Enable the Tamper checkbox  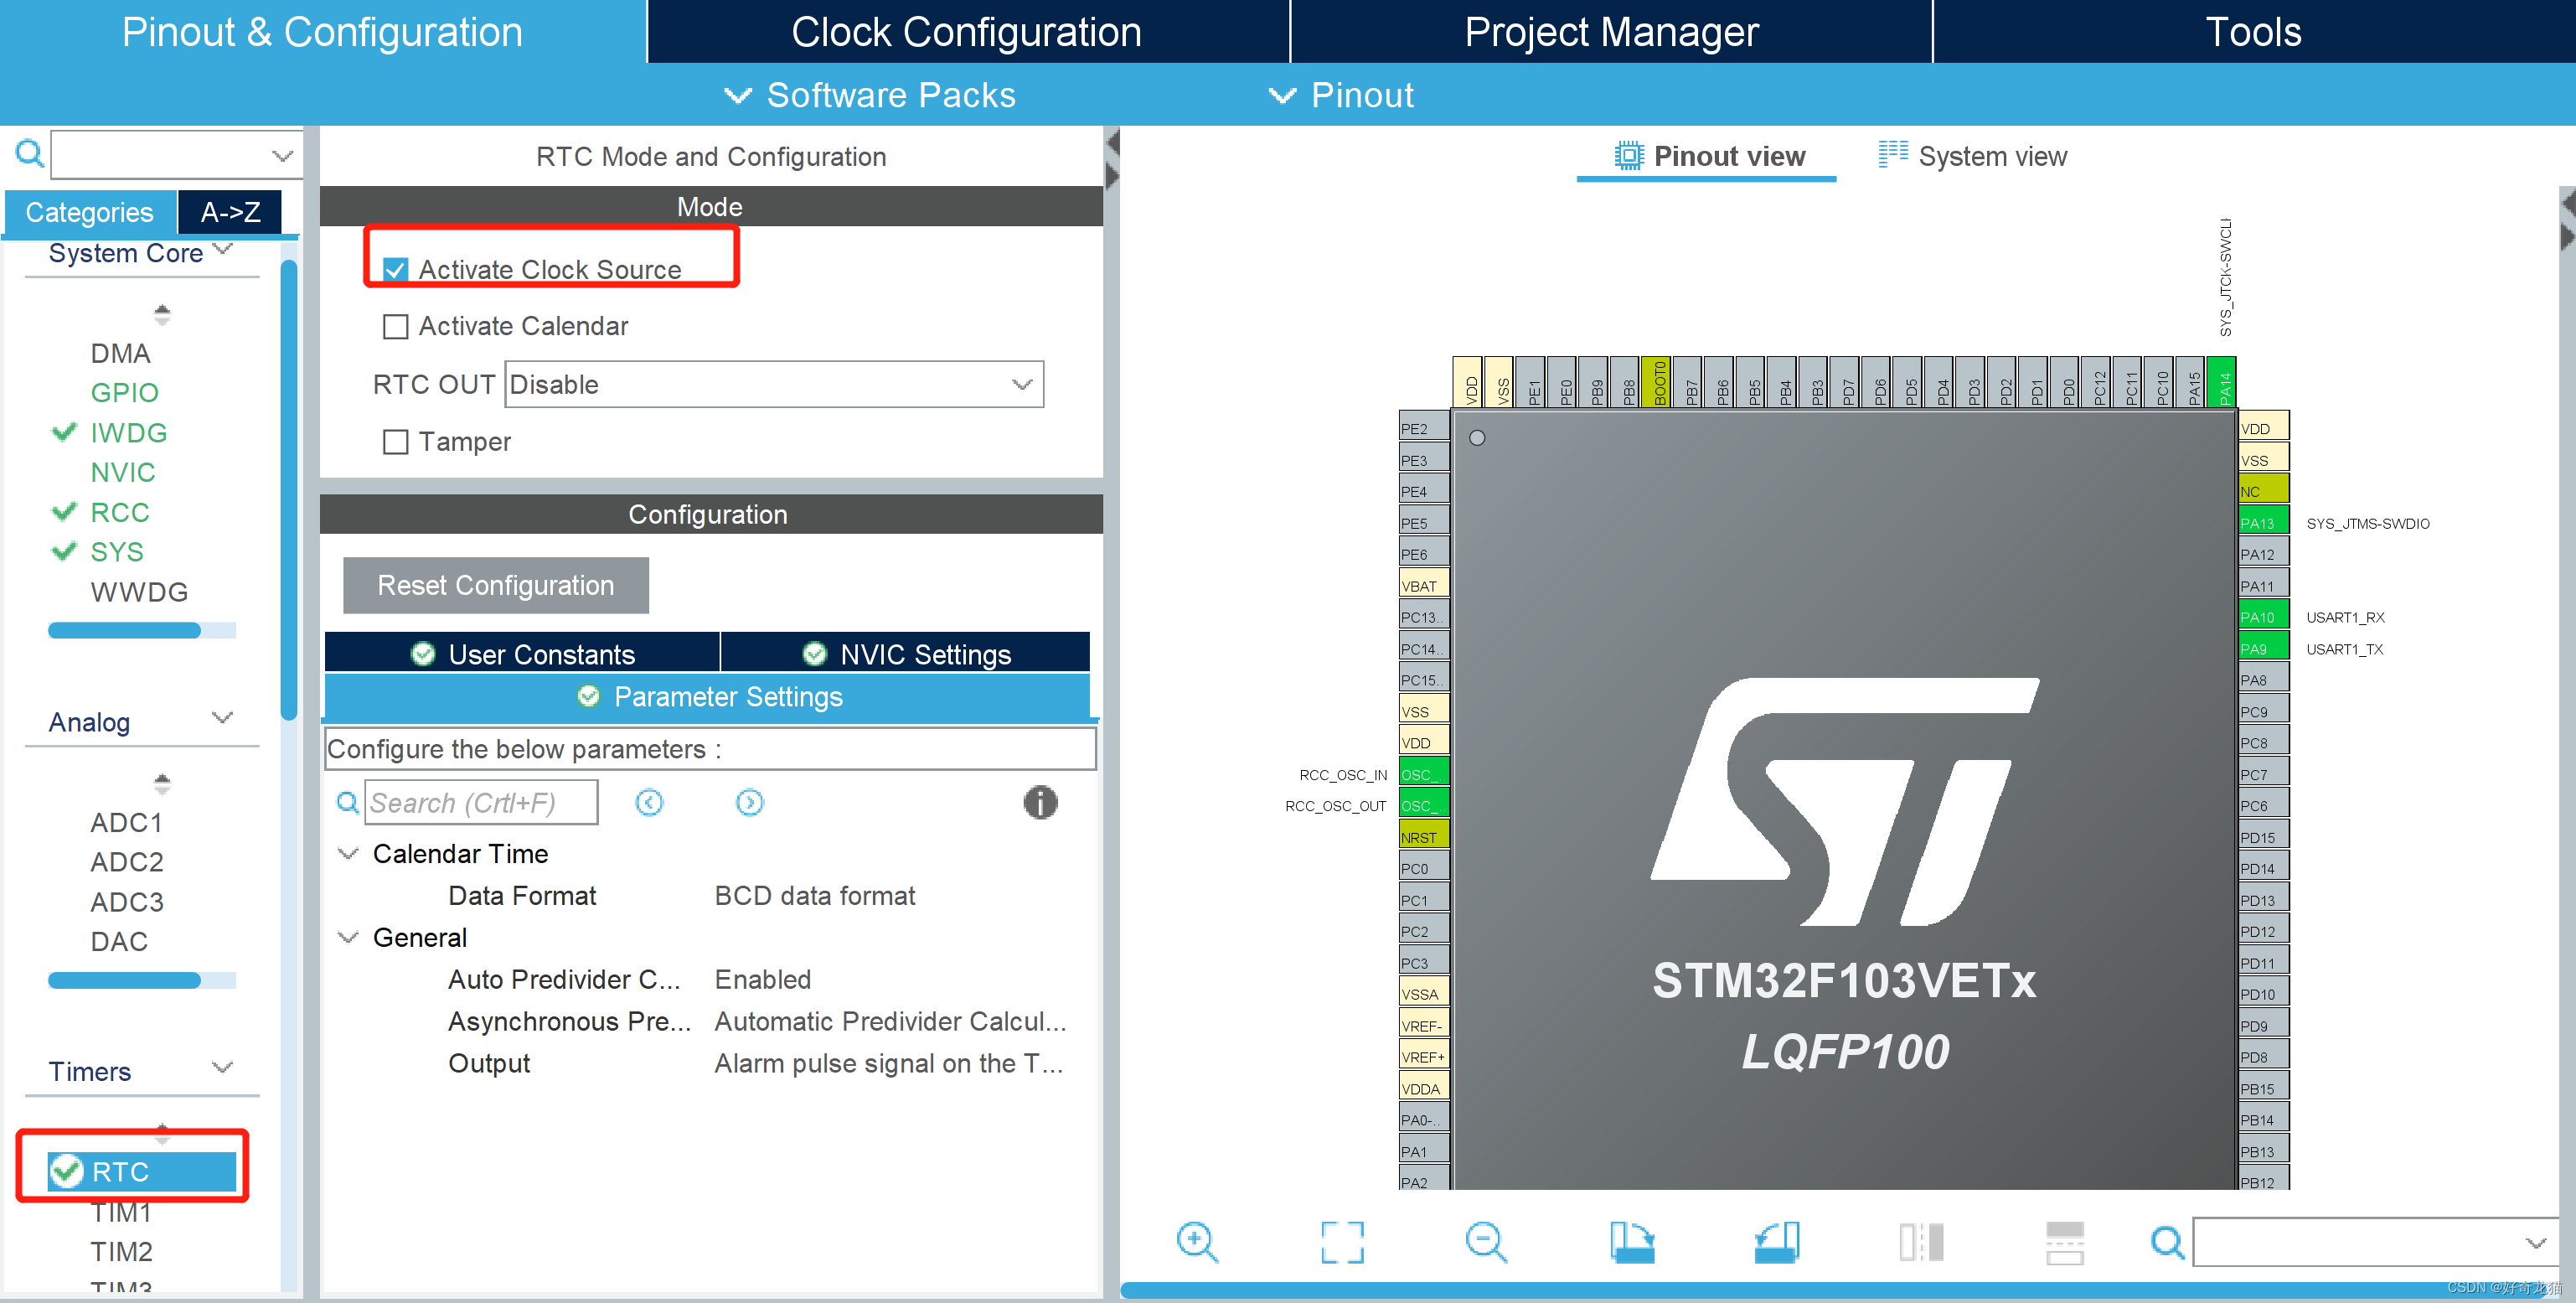pos(395,442)
